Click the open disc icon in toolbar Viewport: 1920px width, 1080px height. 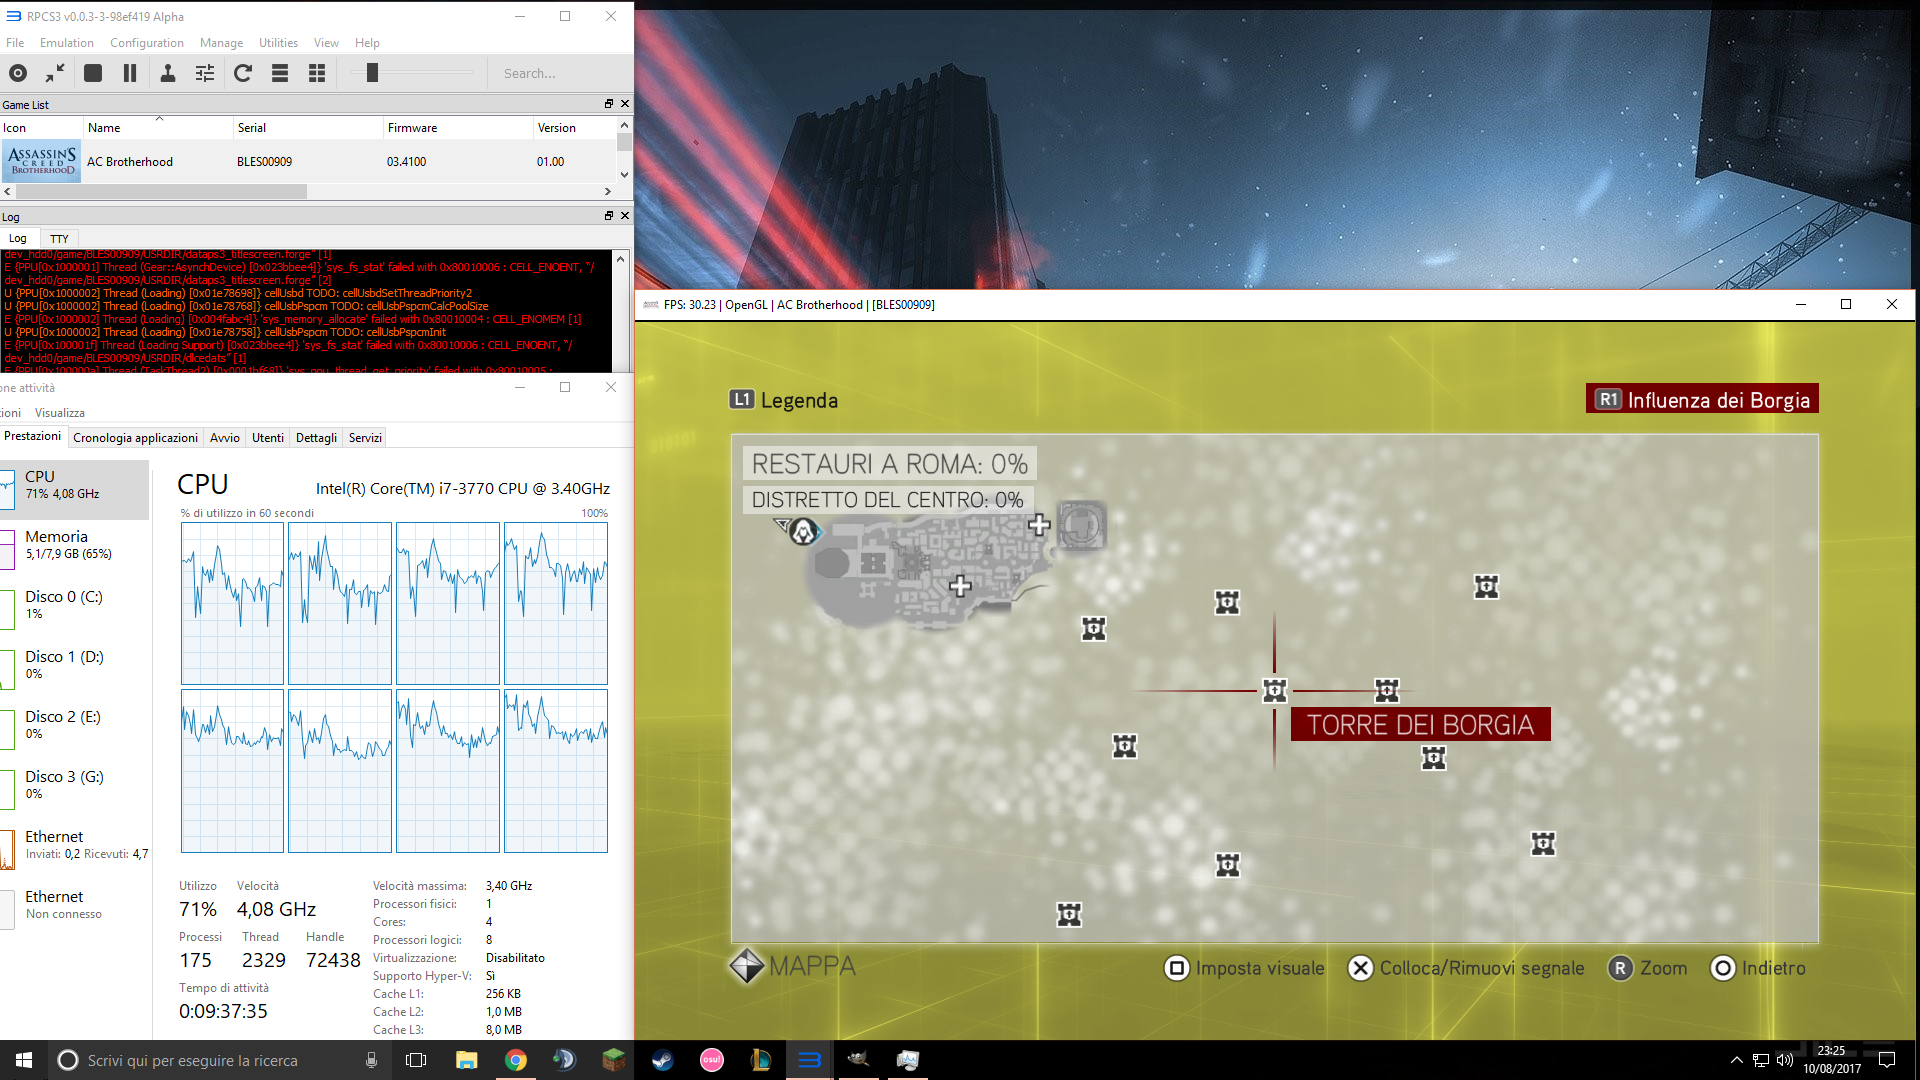coord(18,73)
